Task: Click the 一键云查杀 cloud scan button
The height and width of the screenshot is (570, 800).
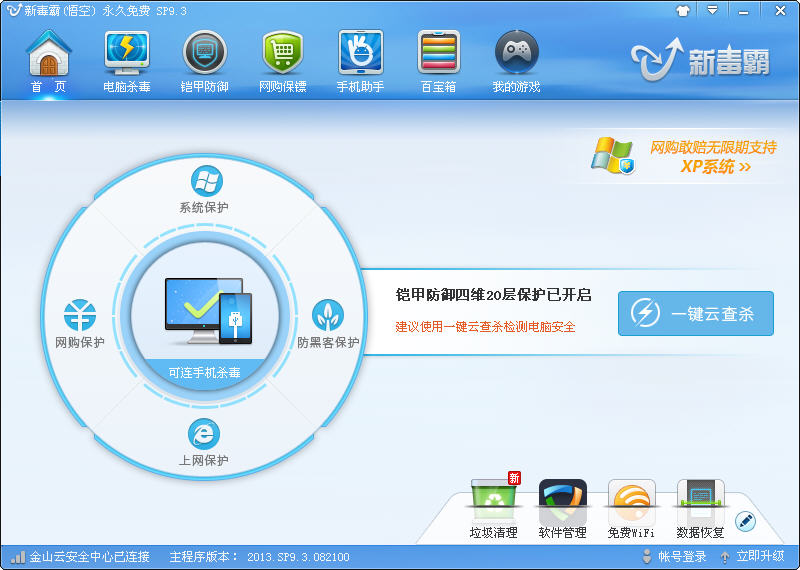Action: click(x=695, y=314)
